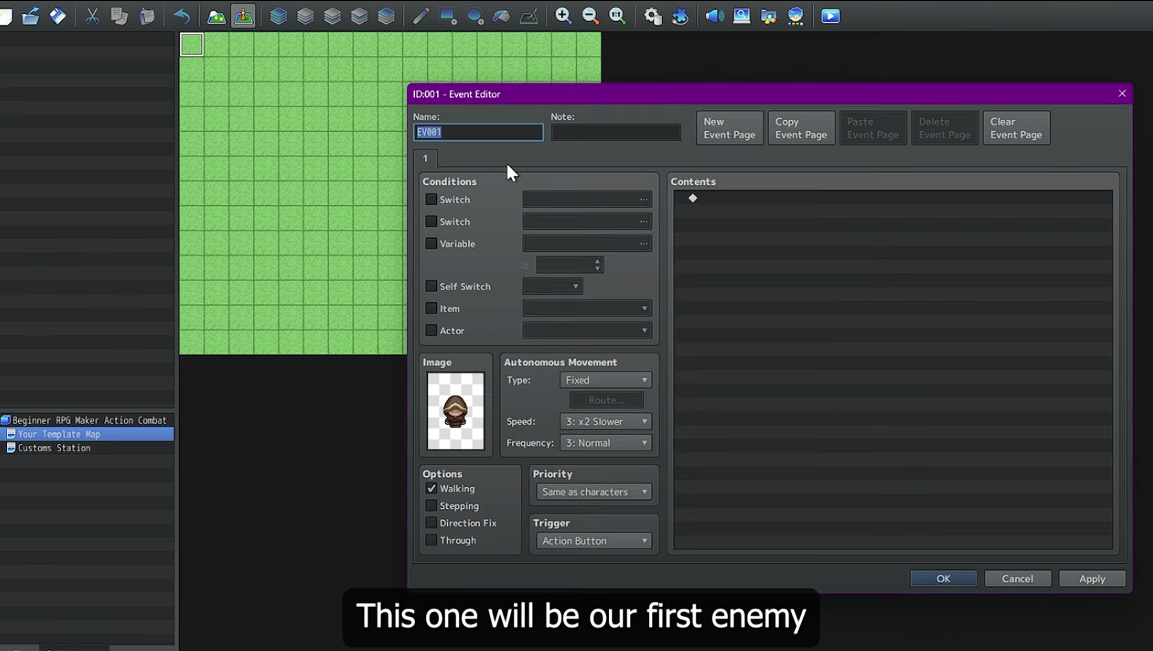Disable the Walking option checkbox
The height and width of the screenshot is (651, 1153).
click(x=431, y=489)
